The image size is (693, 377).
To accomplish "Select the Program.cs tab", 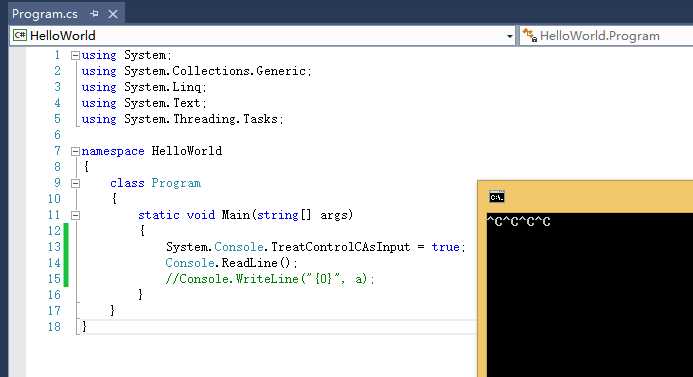I will 45,14.
